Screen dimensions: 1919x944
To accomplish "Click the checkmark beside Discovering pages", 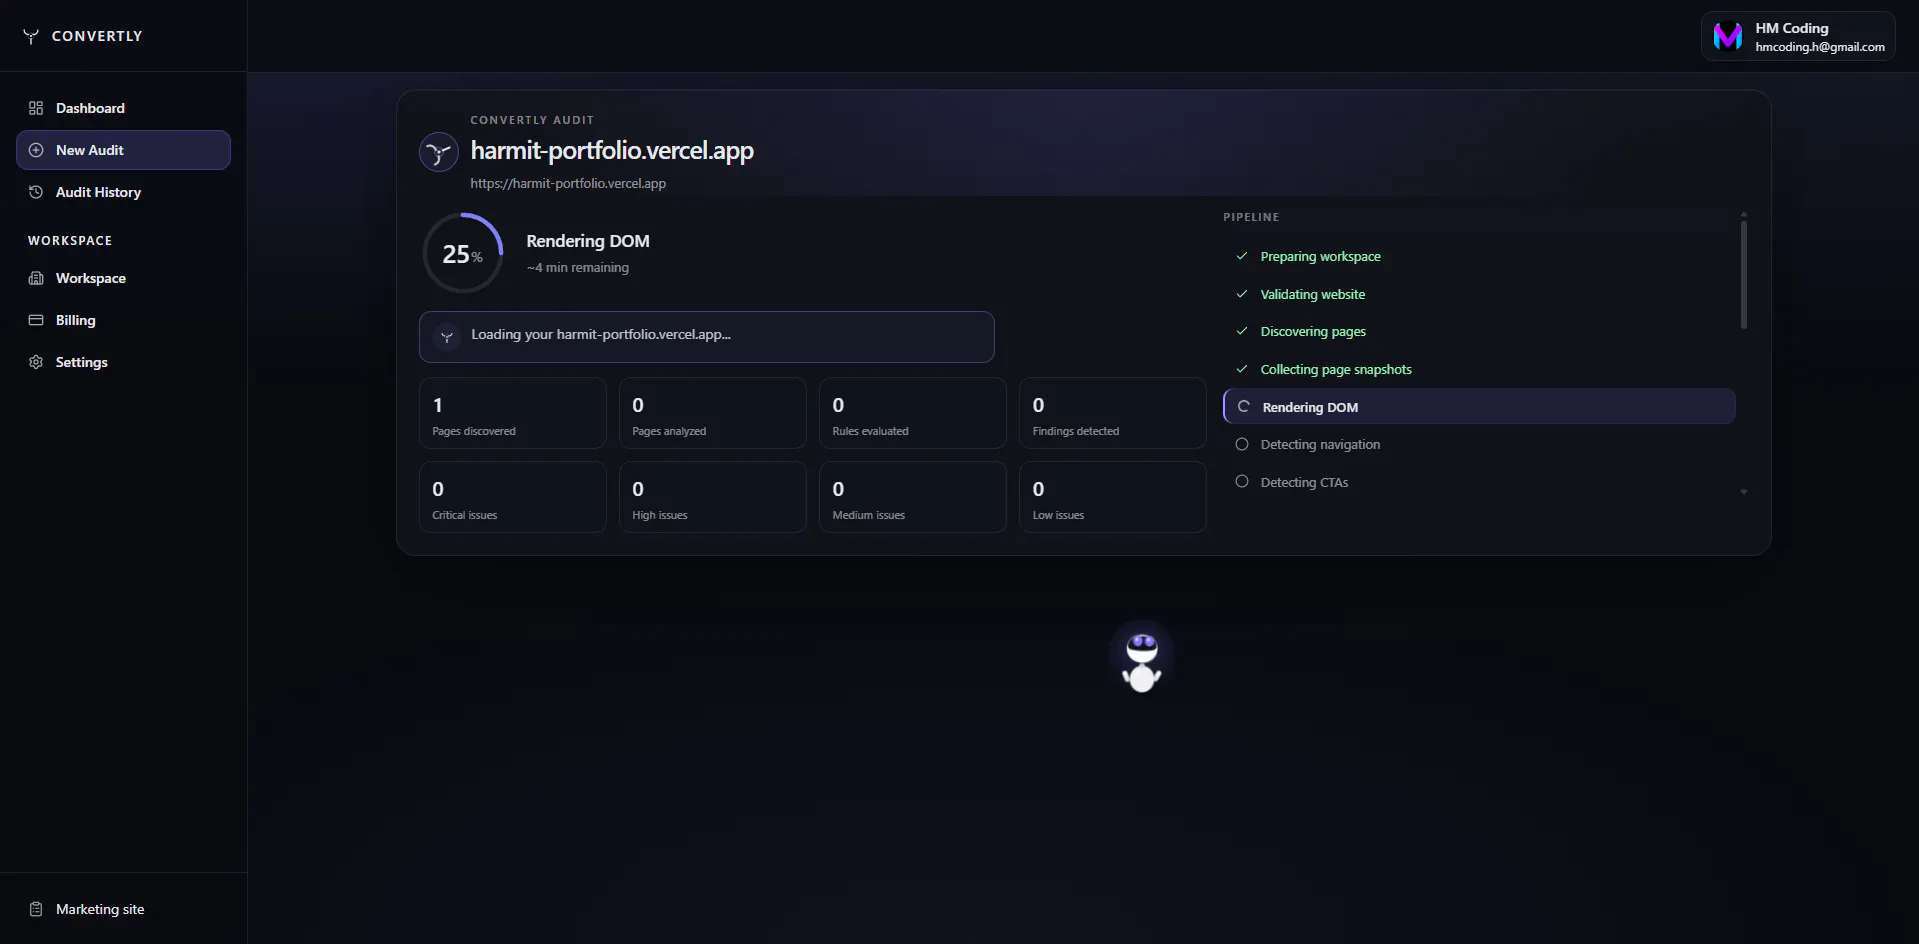I will pos(1242,331).
